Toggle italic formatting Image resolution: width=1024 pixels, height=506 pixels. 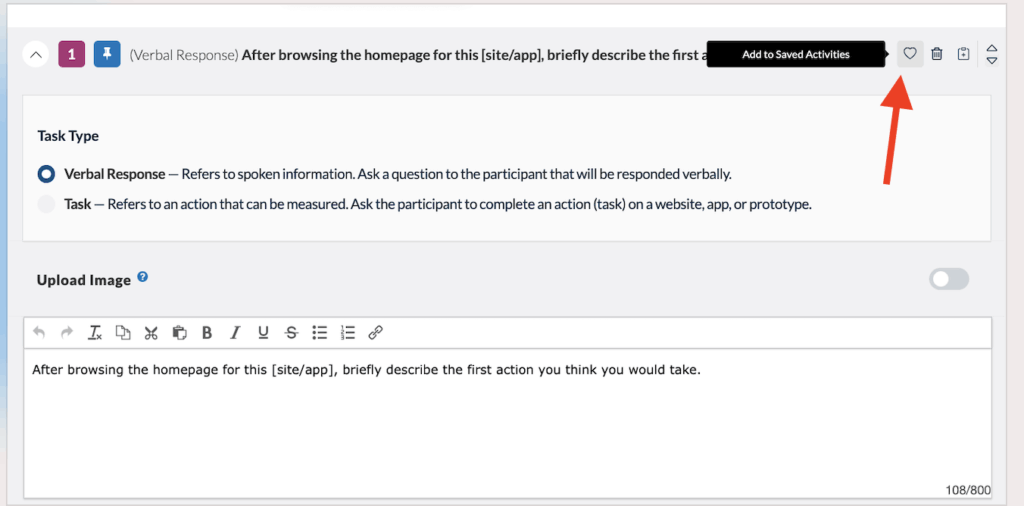[x=235, y=333]
